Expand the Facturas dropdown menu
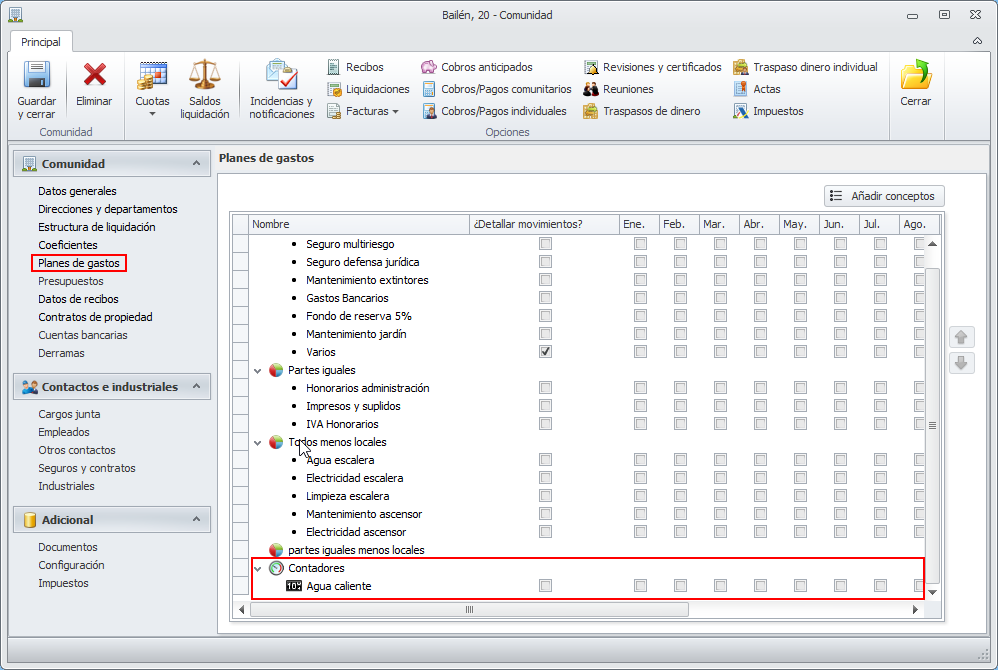998x670 pixels. [395, 111]
